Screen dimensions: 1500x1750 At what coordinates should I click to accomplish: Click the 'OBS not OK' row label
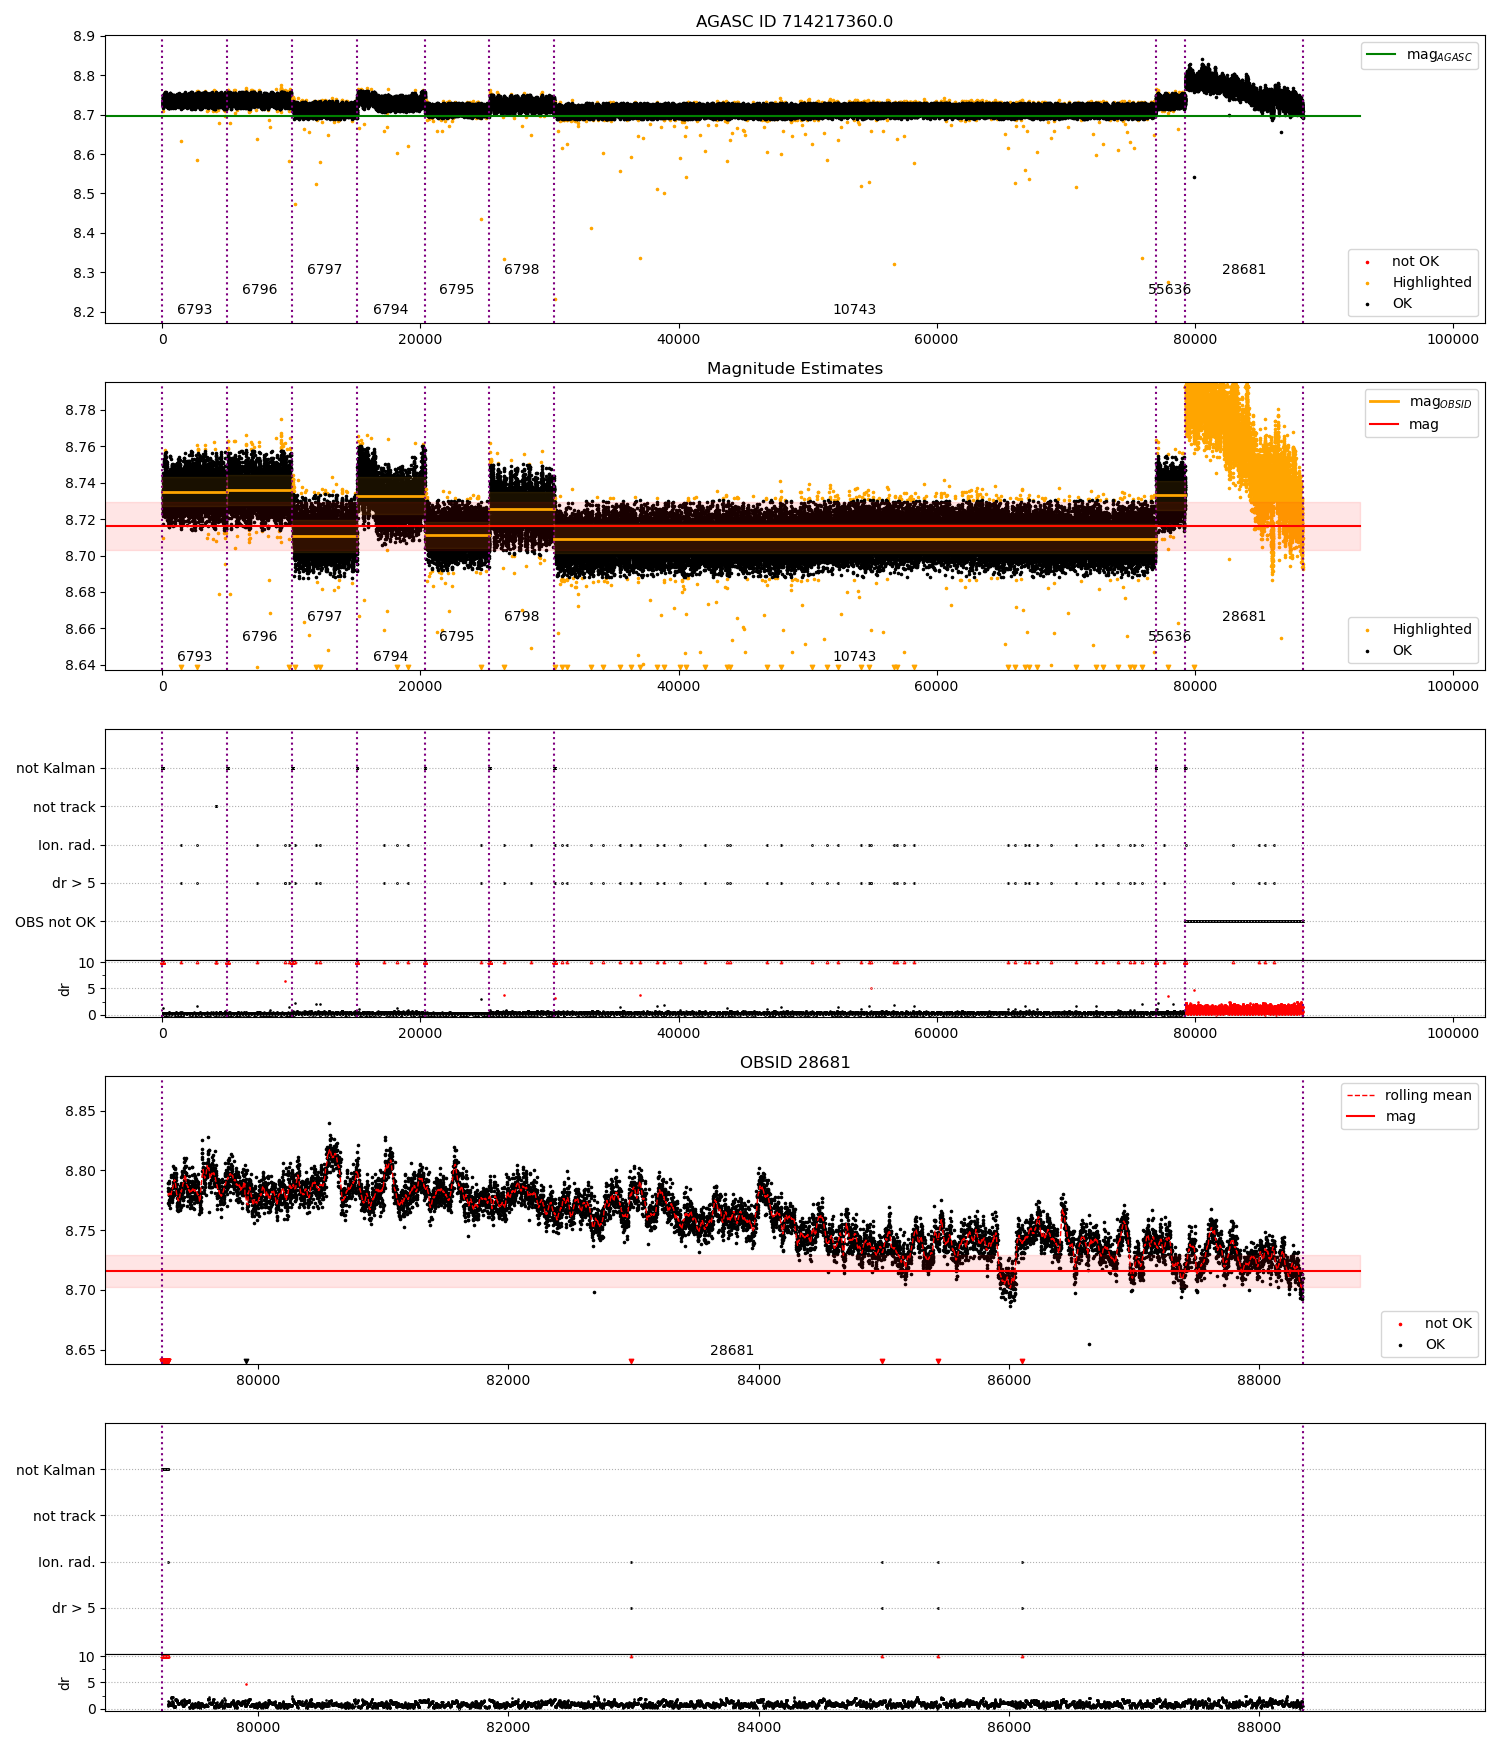55,922
